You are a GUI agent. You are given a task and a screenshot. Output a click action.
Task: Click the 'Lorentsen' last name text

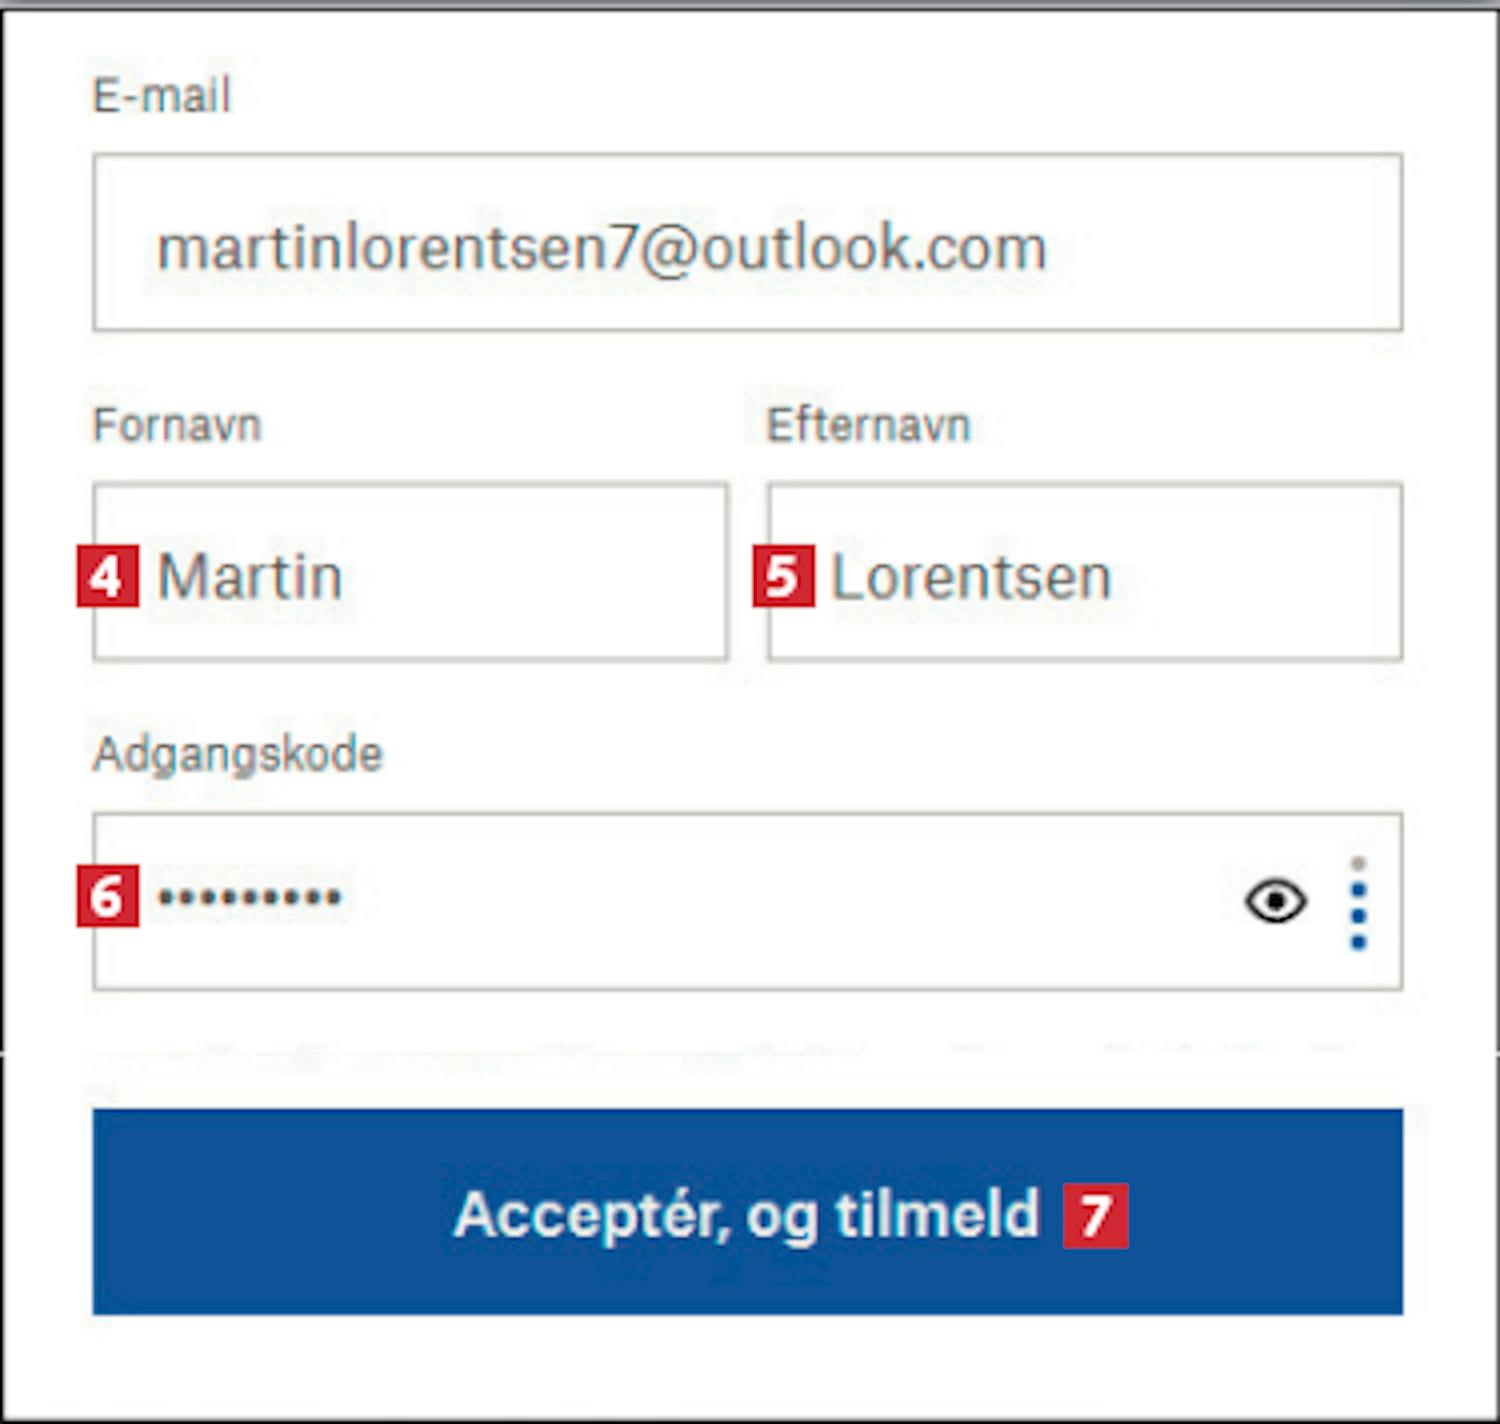[971, 577]
